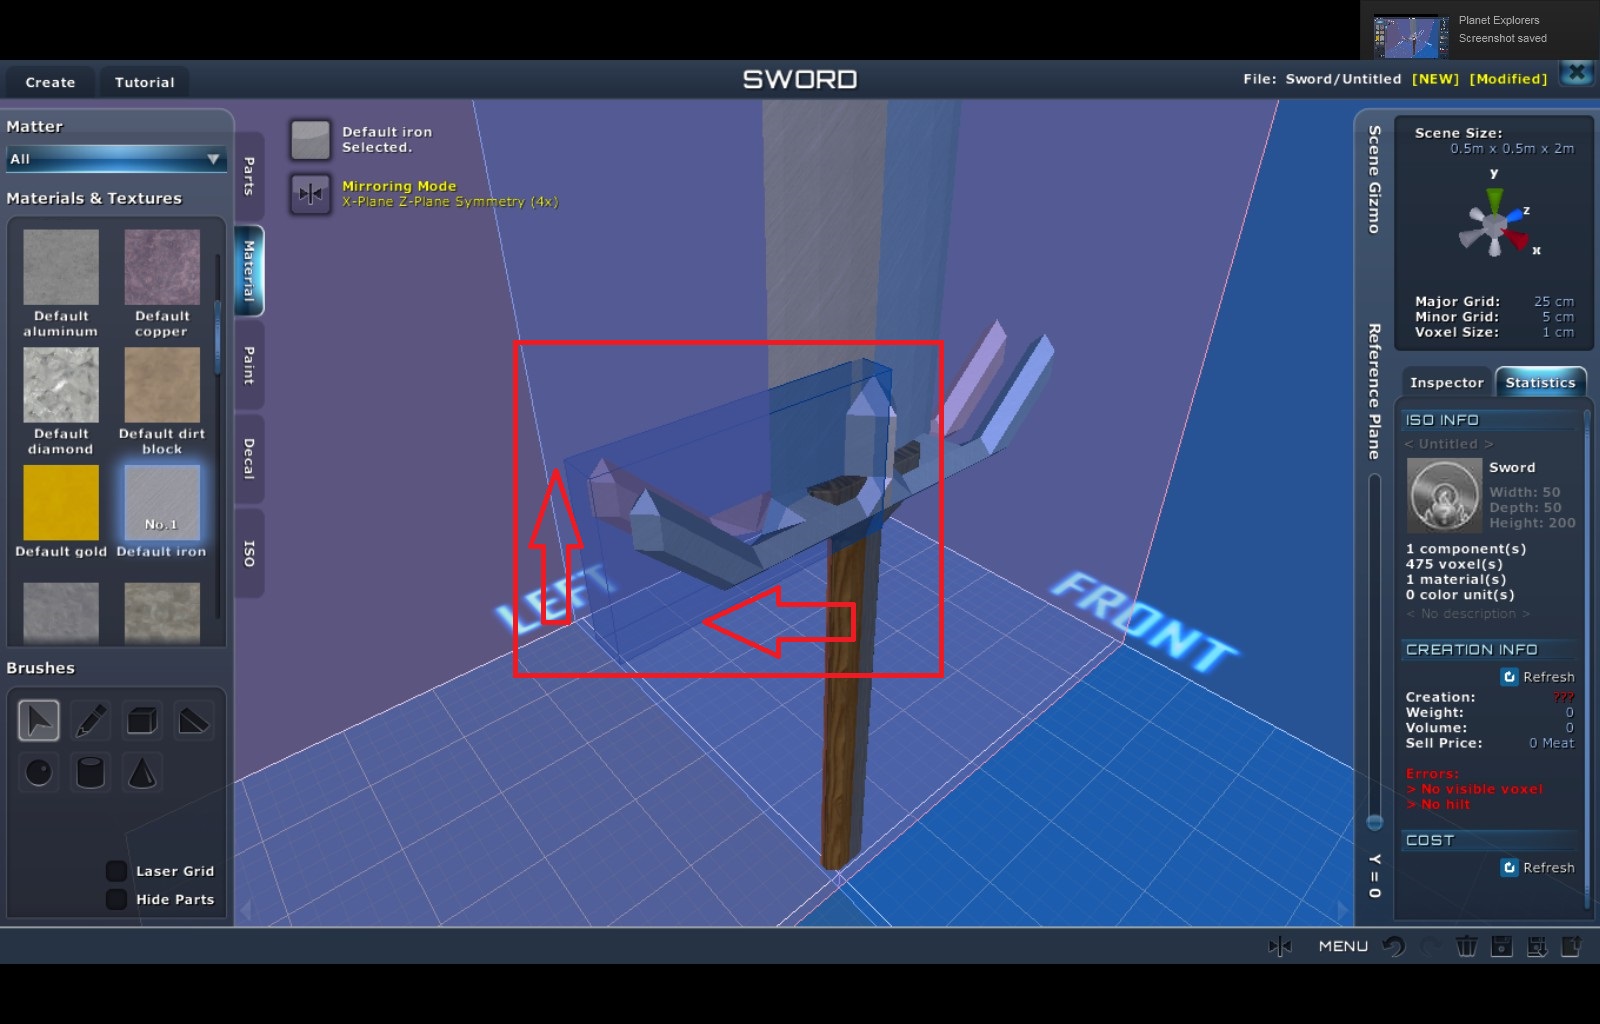The width and height of the screenshot is (1600, 1024).
Task: Select the arrow selection brush
Action: click(x=39, y=720)
